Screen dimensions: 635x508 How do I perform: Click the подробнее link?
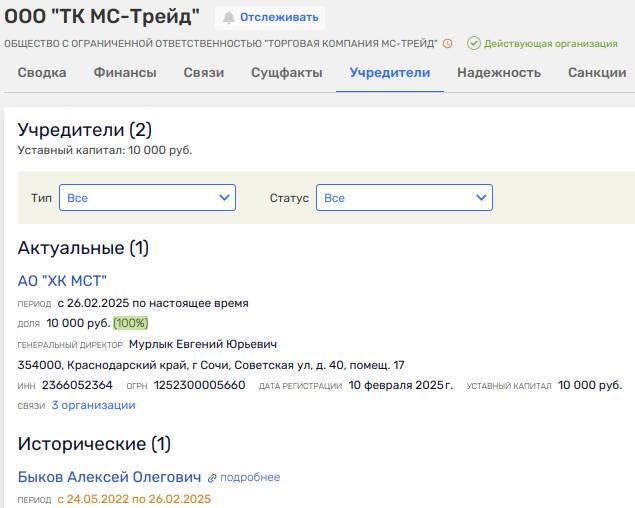click(x=250, y=477)
